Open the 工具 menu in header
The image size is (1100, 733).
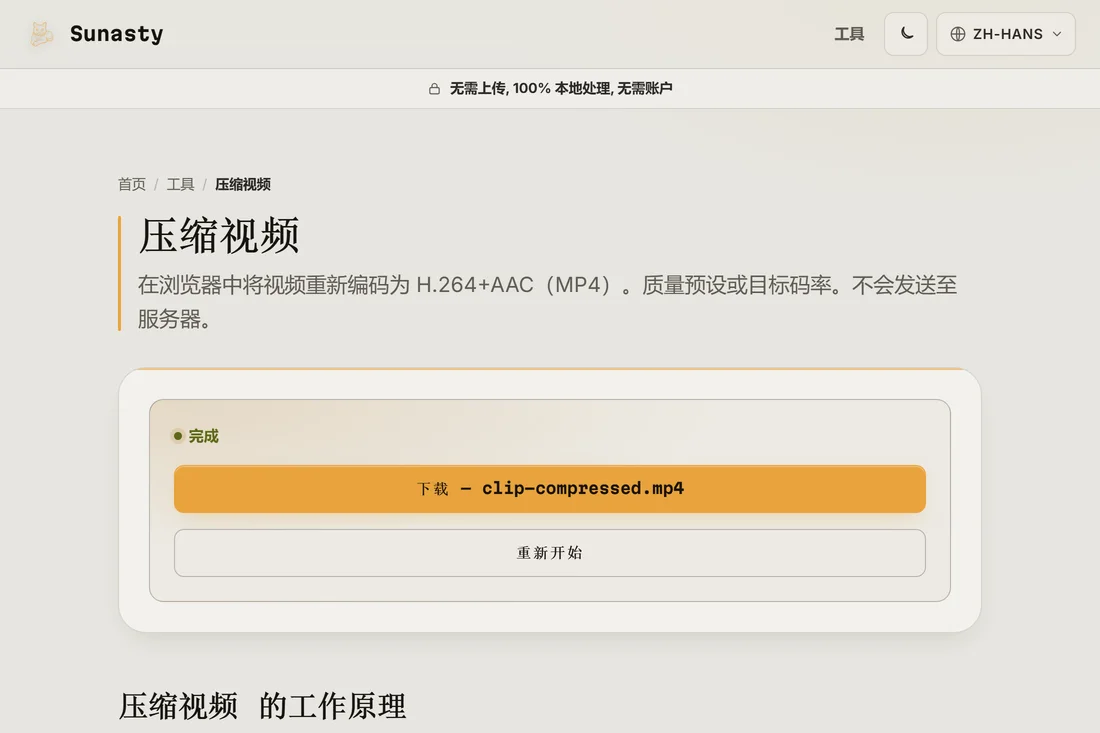point(849,34)
